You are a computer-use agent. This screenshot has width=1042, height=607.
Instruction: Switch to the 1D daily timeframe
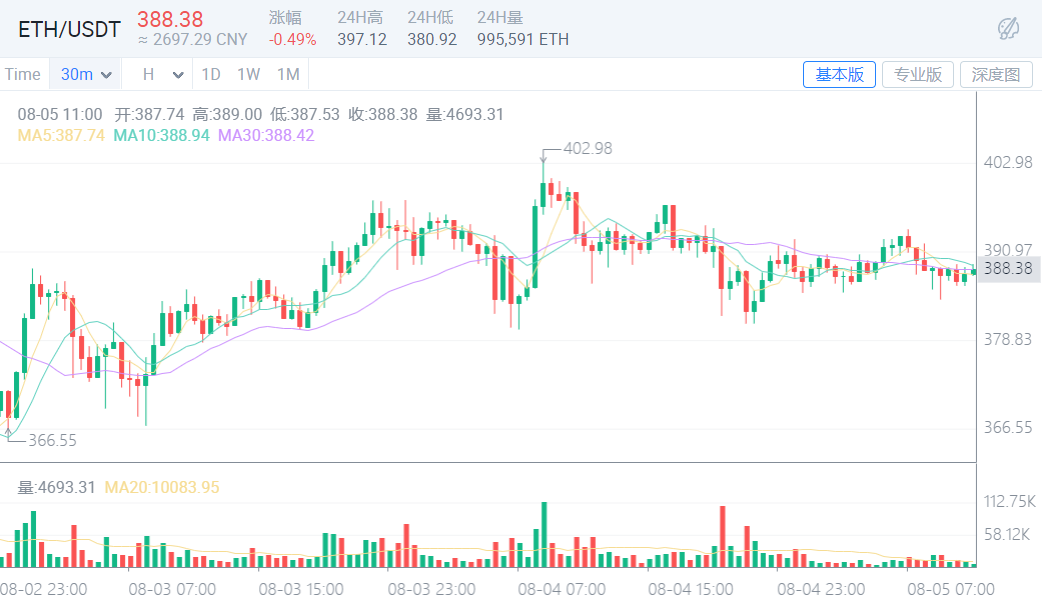click(210, 74)
